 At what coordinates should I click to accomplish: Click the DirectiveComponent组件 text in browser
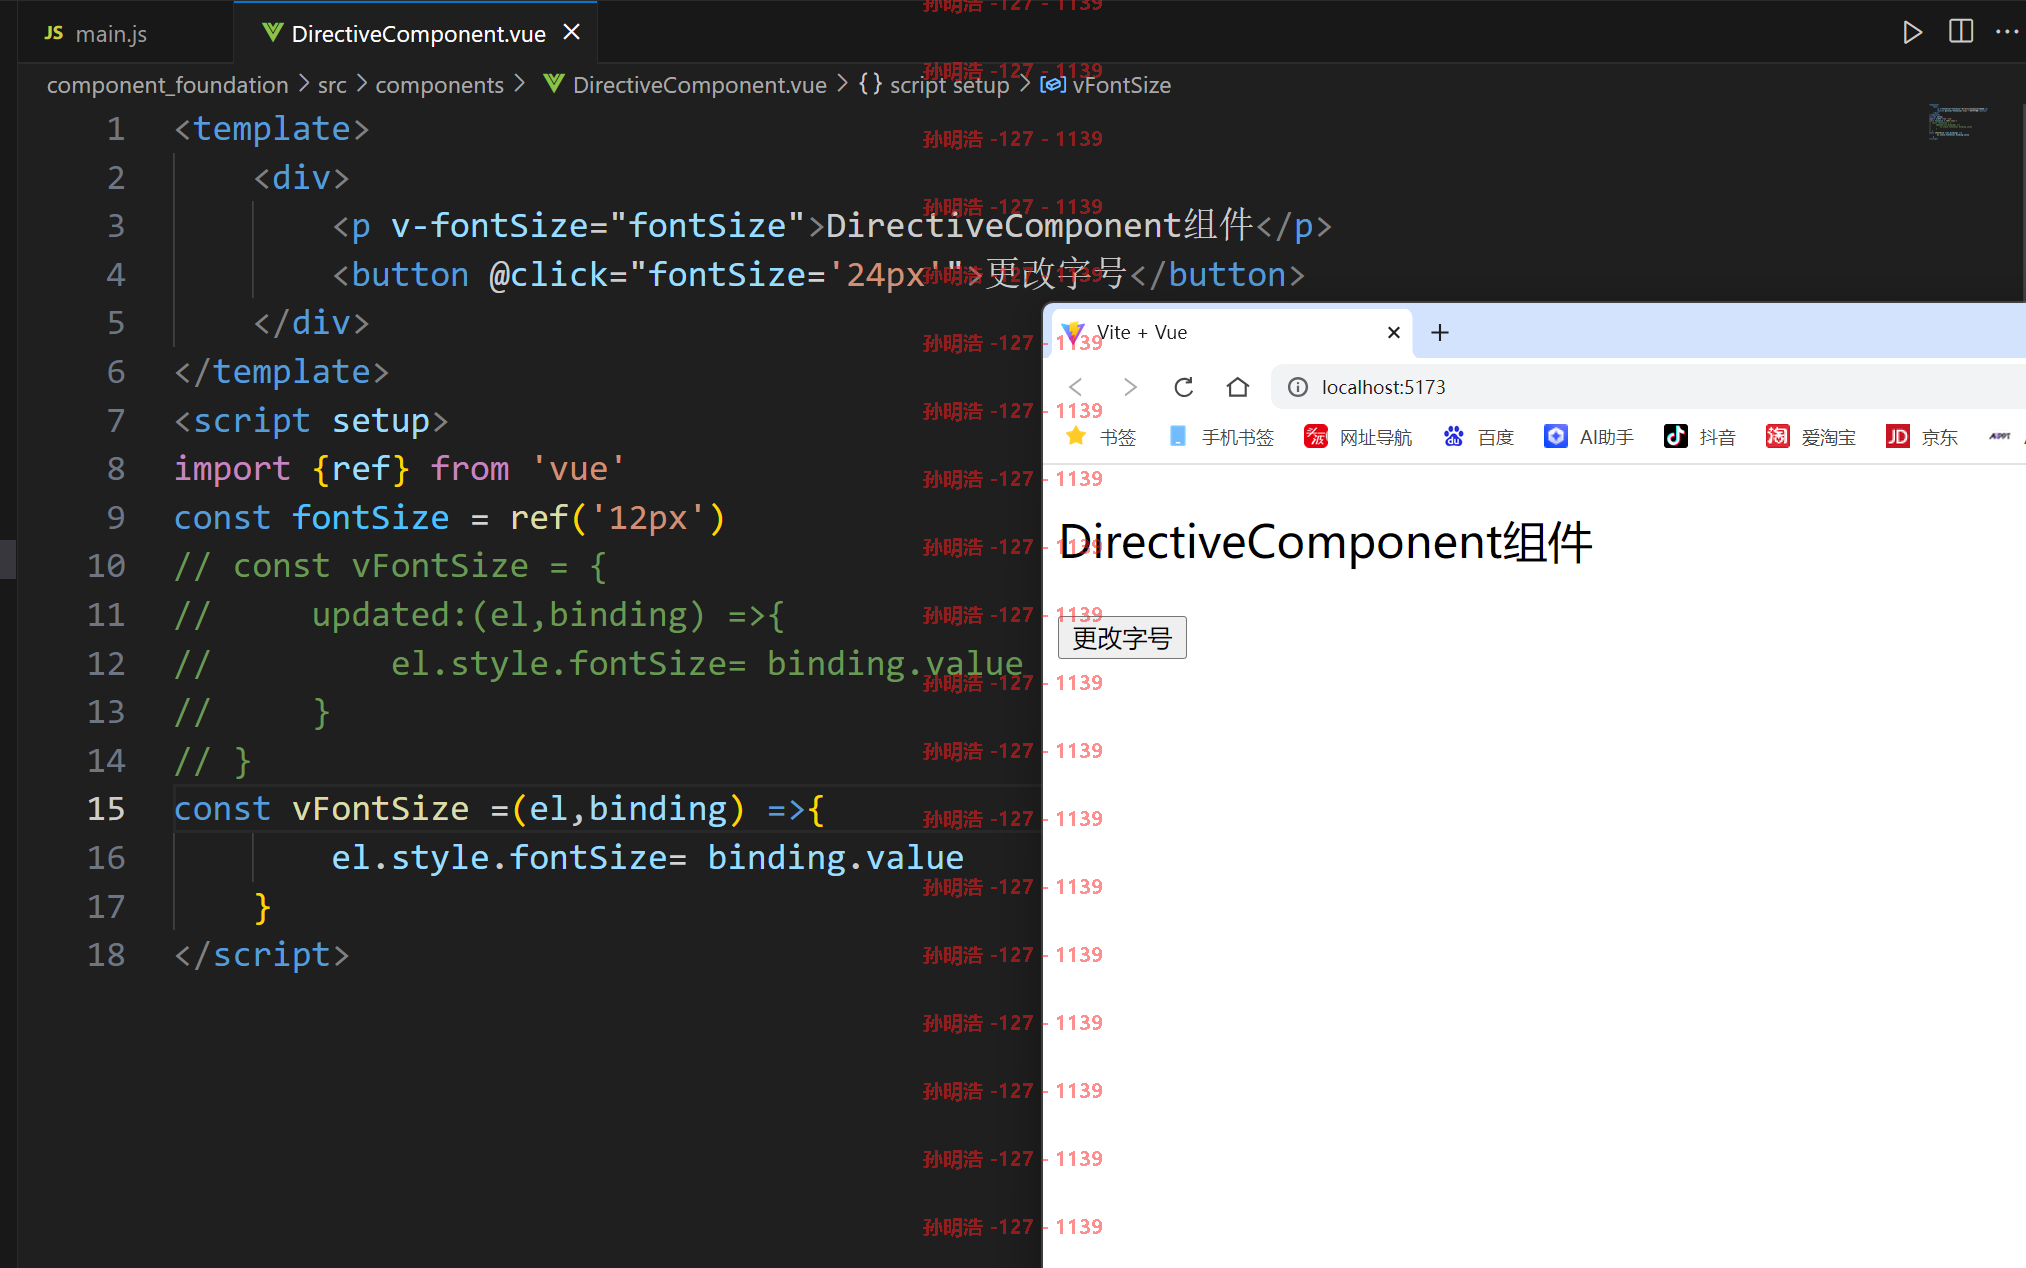(x=1325, y=543)
